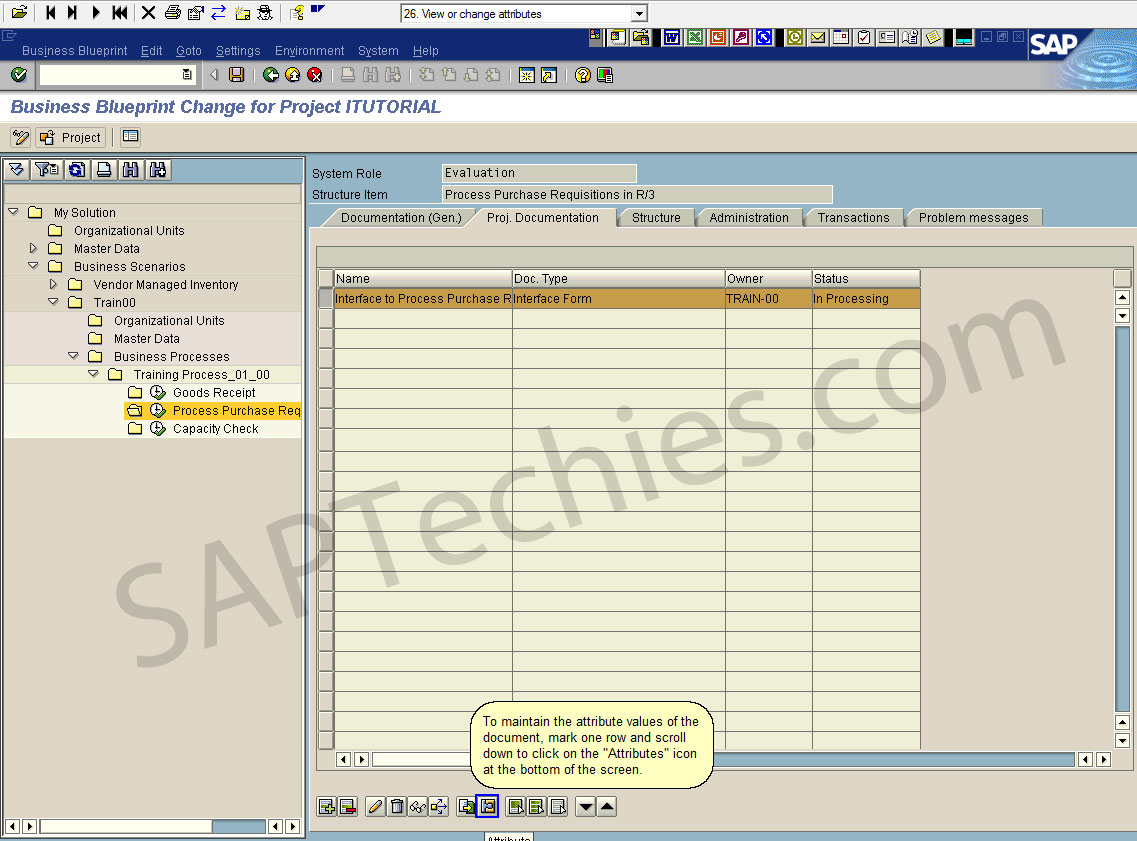
Task: Switch to the Structure tab
Action: 656,218
